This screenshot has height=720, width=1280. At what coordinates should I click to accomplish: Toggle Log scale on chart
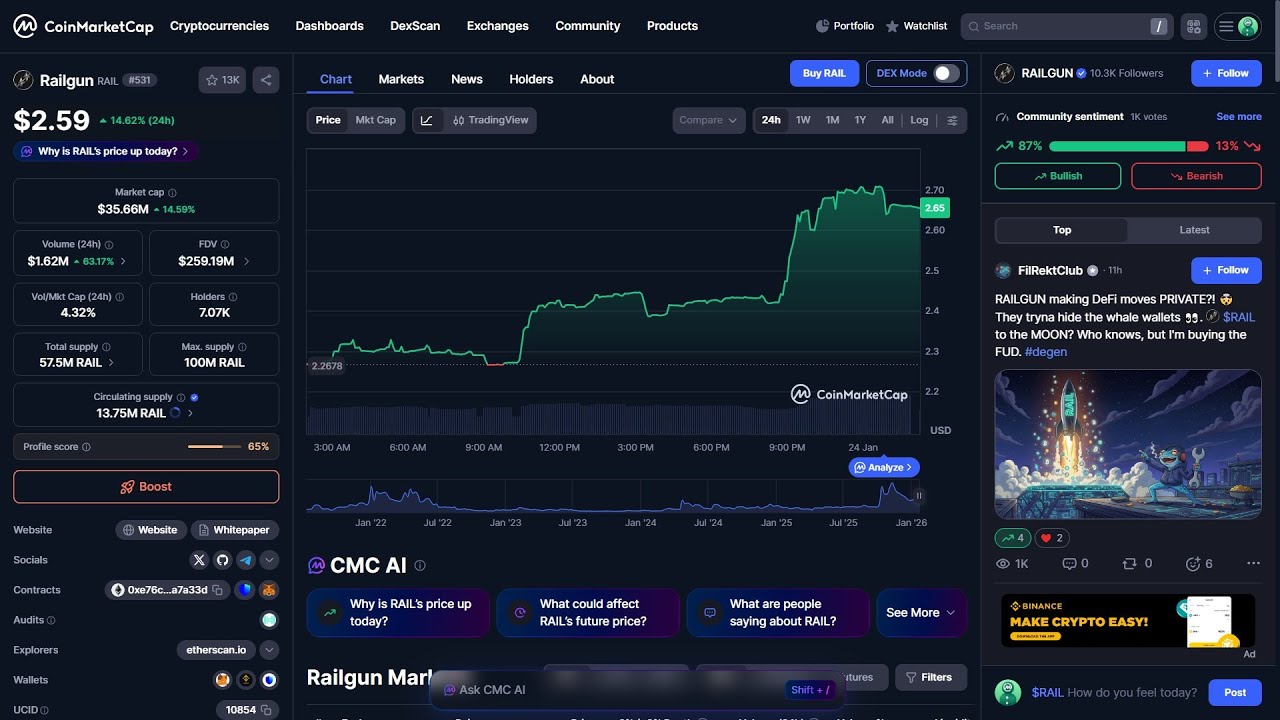pos(919,120)
